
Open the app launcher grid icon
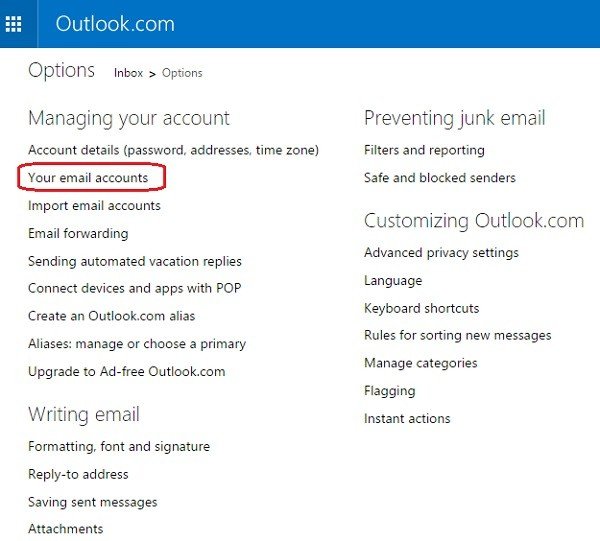(x=14, y=24)
